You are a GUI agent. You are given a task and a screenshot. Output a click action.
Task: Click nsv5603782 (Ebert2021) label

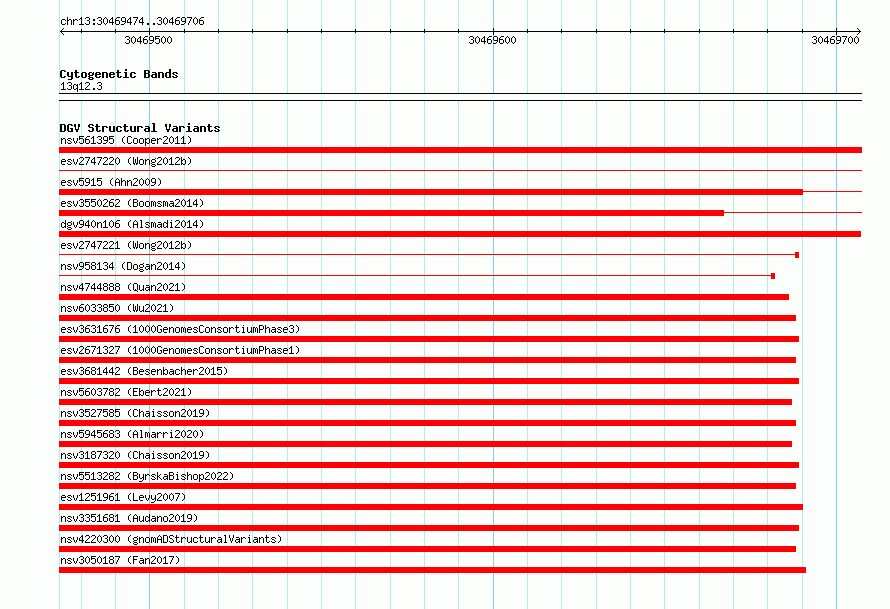point(126,392)
